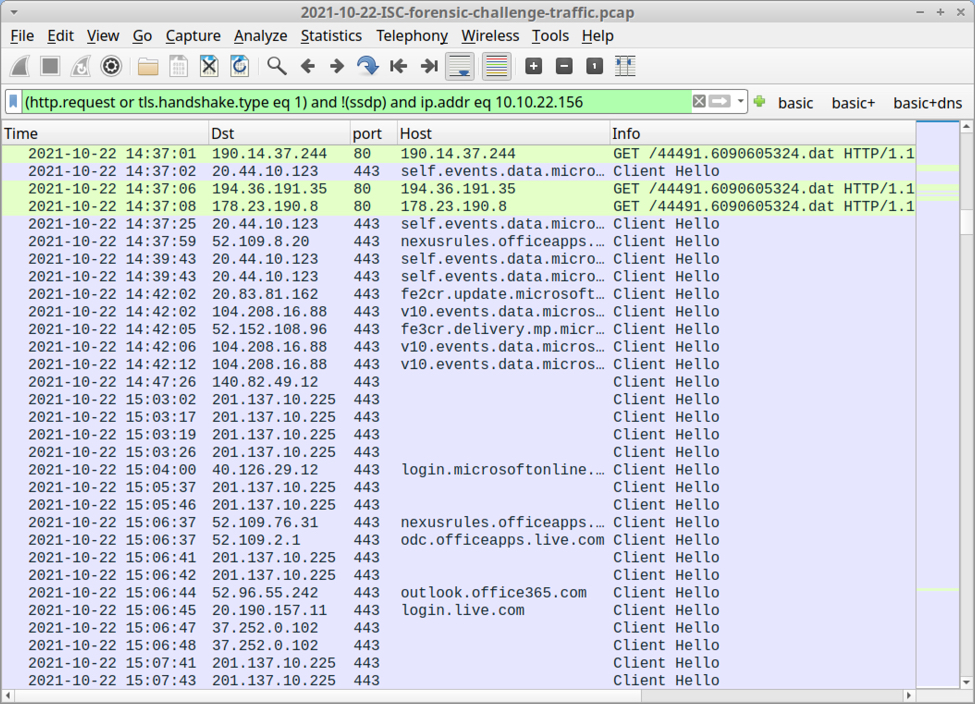Click the basic filter button
This screenshot has width=975, height=704.
(x=795, y=102)
